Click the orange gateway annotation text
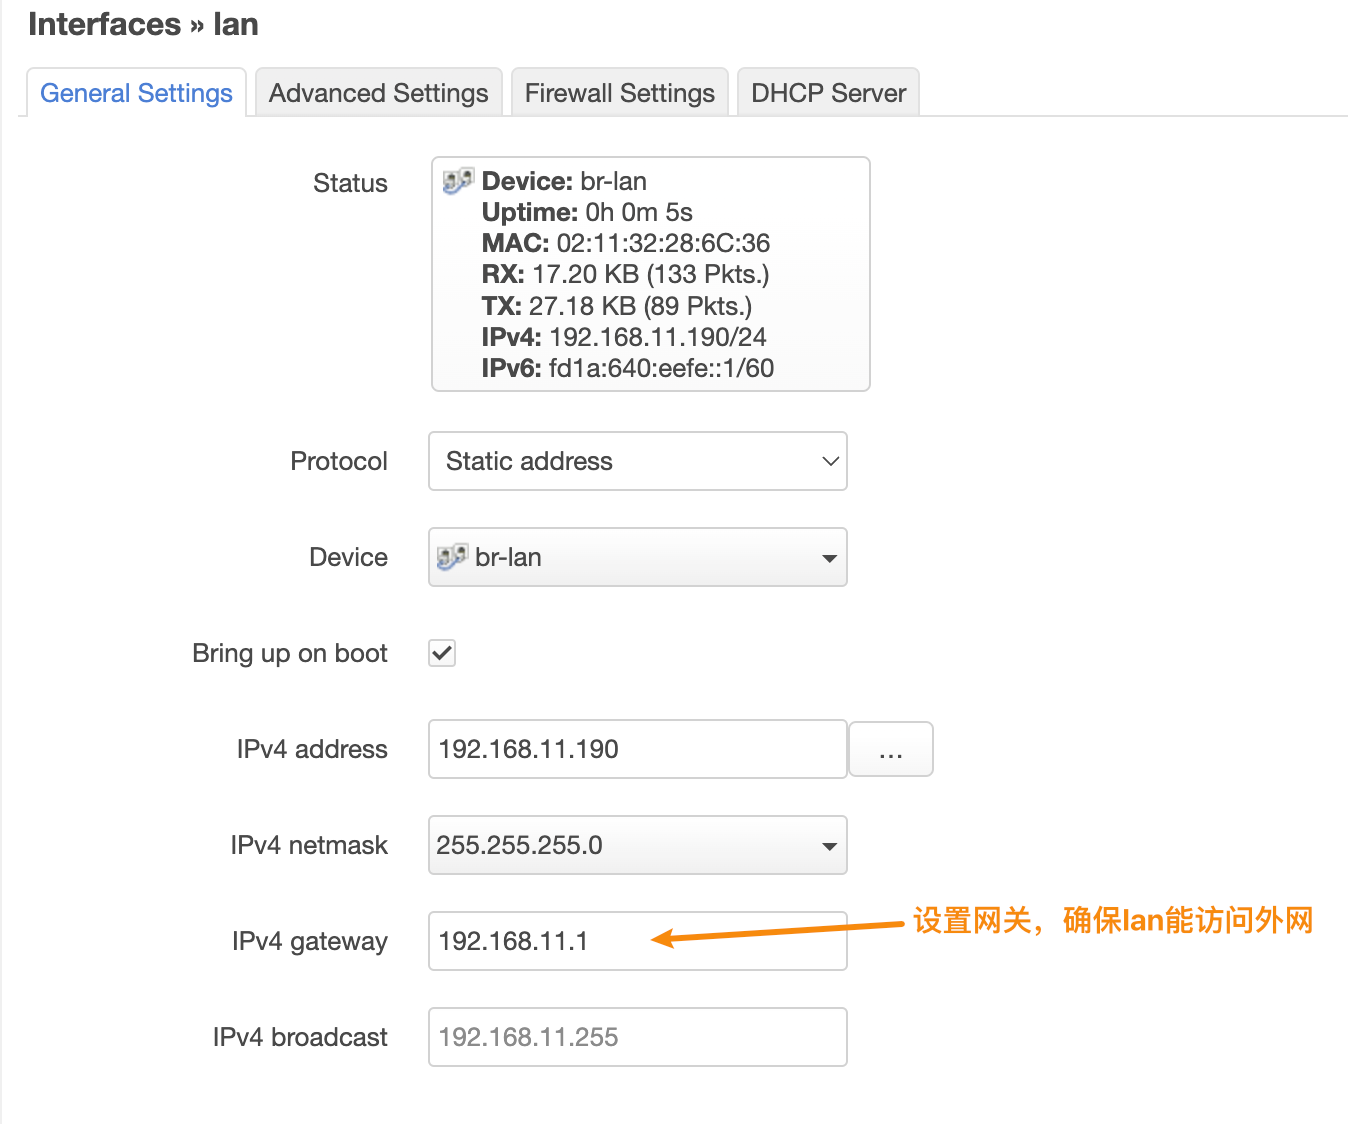The image size is (1348, 1124). click(1112, 920)
